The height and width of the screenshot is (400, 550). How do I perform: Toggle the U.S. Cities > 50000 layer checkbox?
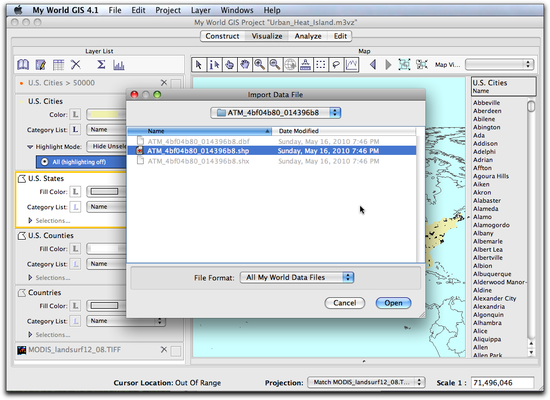click(176, 84)
